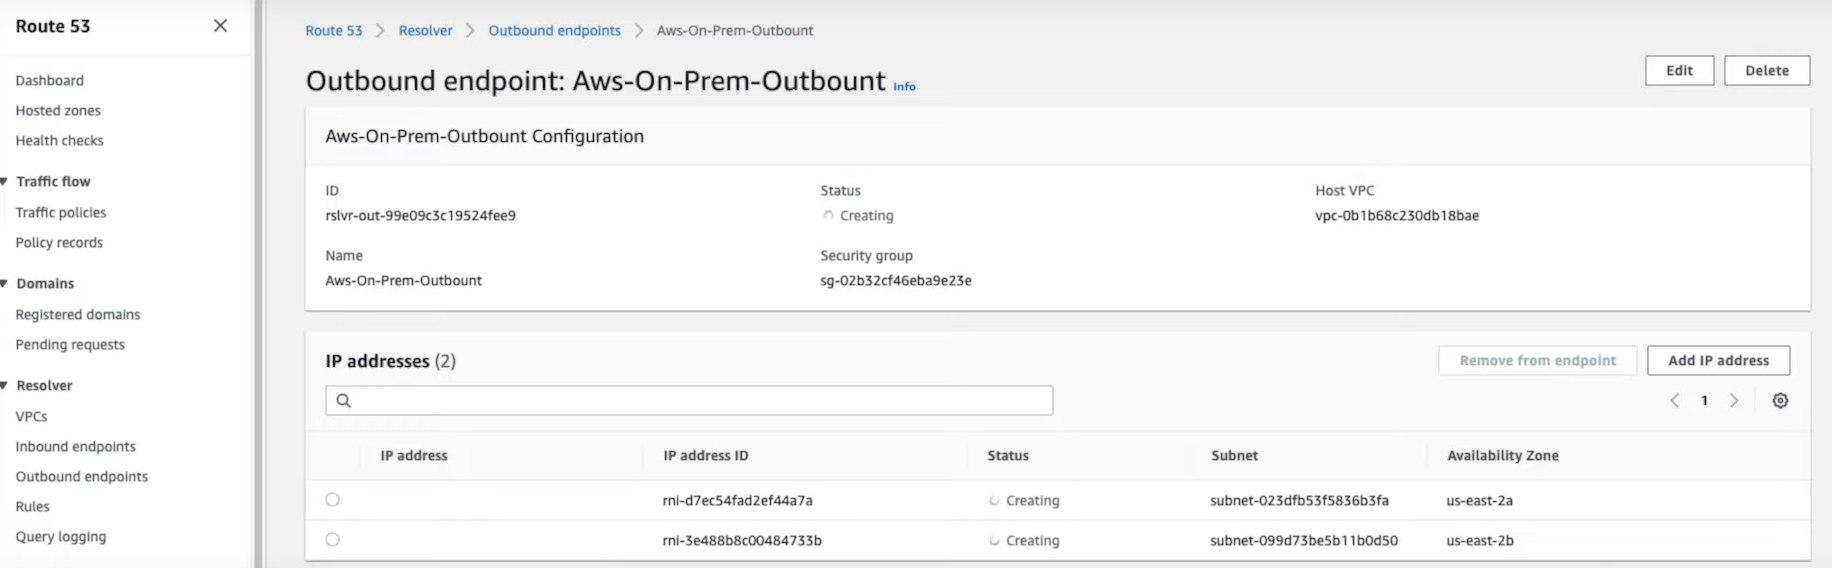The width and height of the screenshot is (1832, 568).
Task: Click the Name value Aws-On-Prem-Outbount
Action: [x=404, y=281]
